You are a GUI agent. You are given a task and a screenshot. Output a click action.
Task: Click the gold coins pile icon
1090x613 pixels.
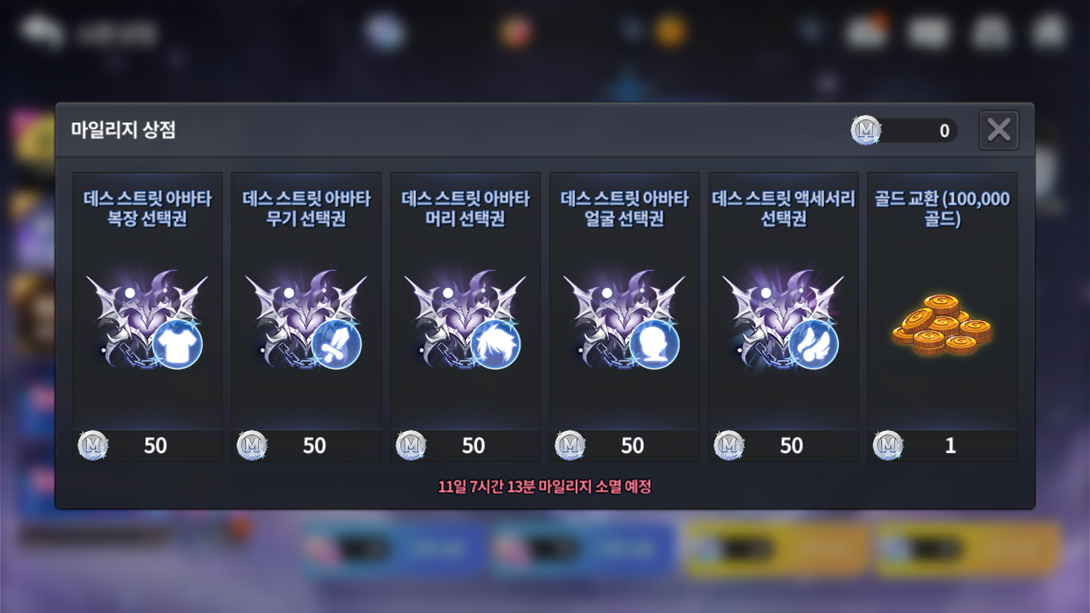pos(942,325)
